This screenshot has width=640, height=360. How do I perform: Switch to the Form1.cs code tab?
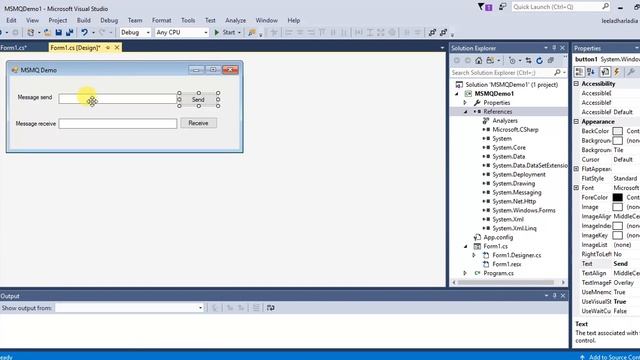[x=14, y=48]
